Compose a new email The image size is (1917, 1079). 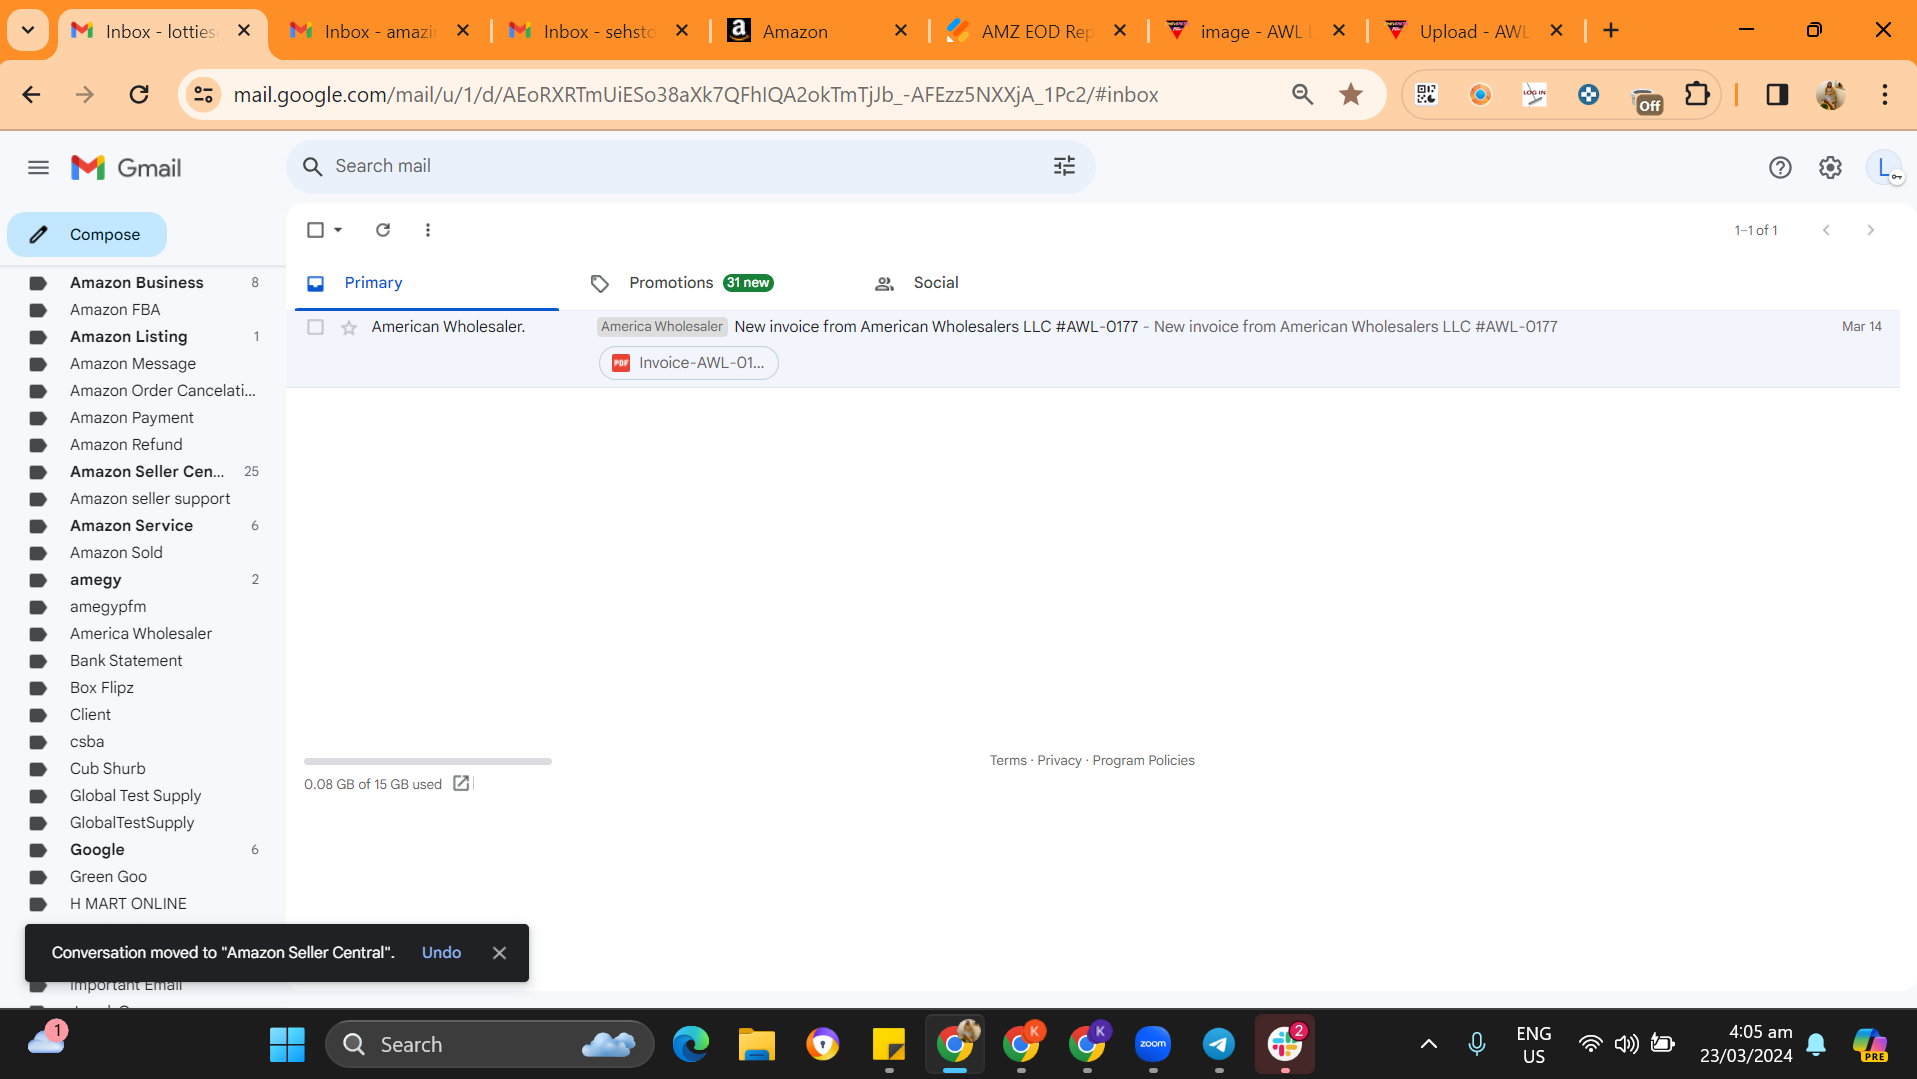(87, 235)
